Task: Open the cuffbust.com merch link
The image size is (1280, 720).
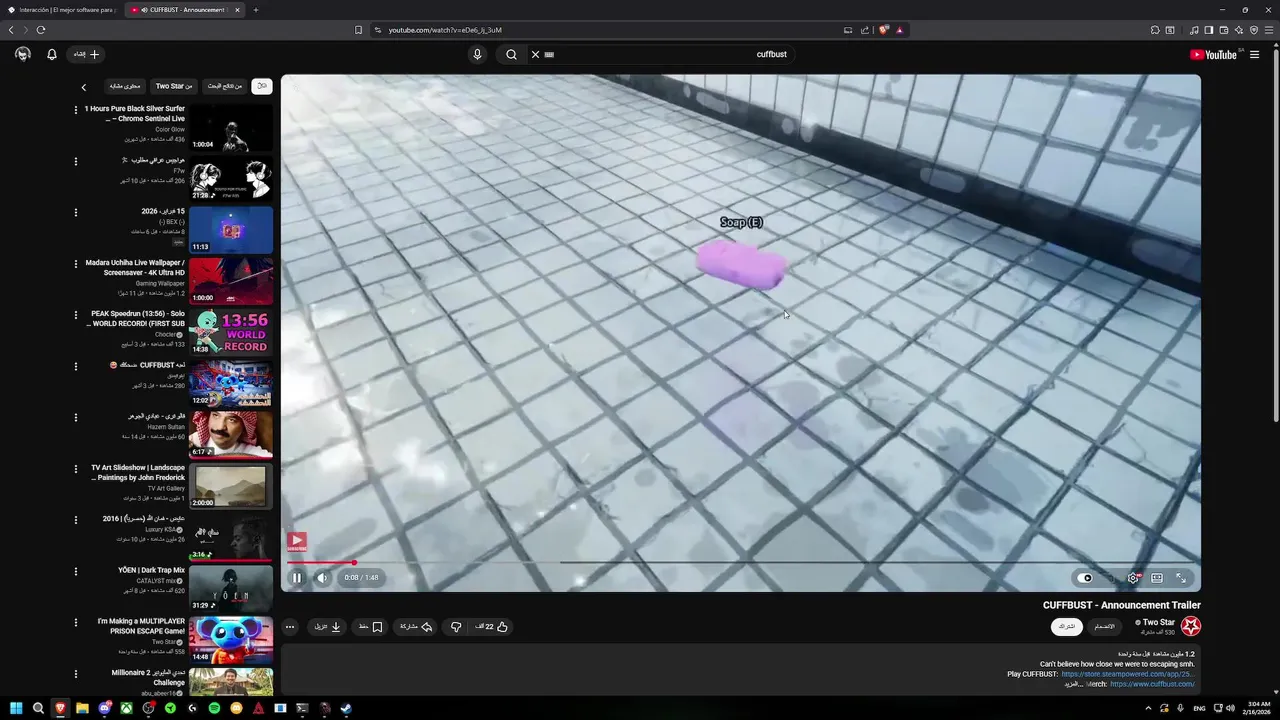Action: point(1152,684)
